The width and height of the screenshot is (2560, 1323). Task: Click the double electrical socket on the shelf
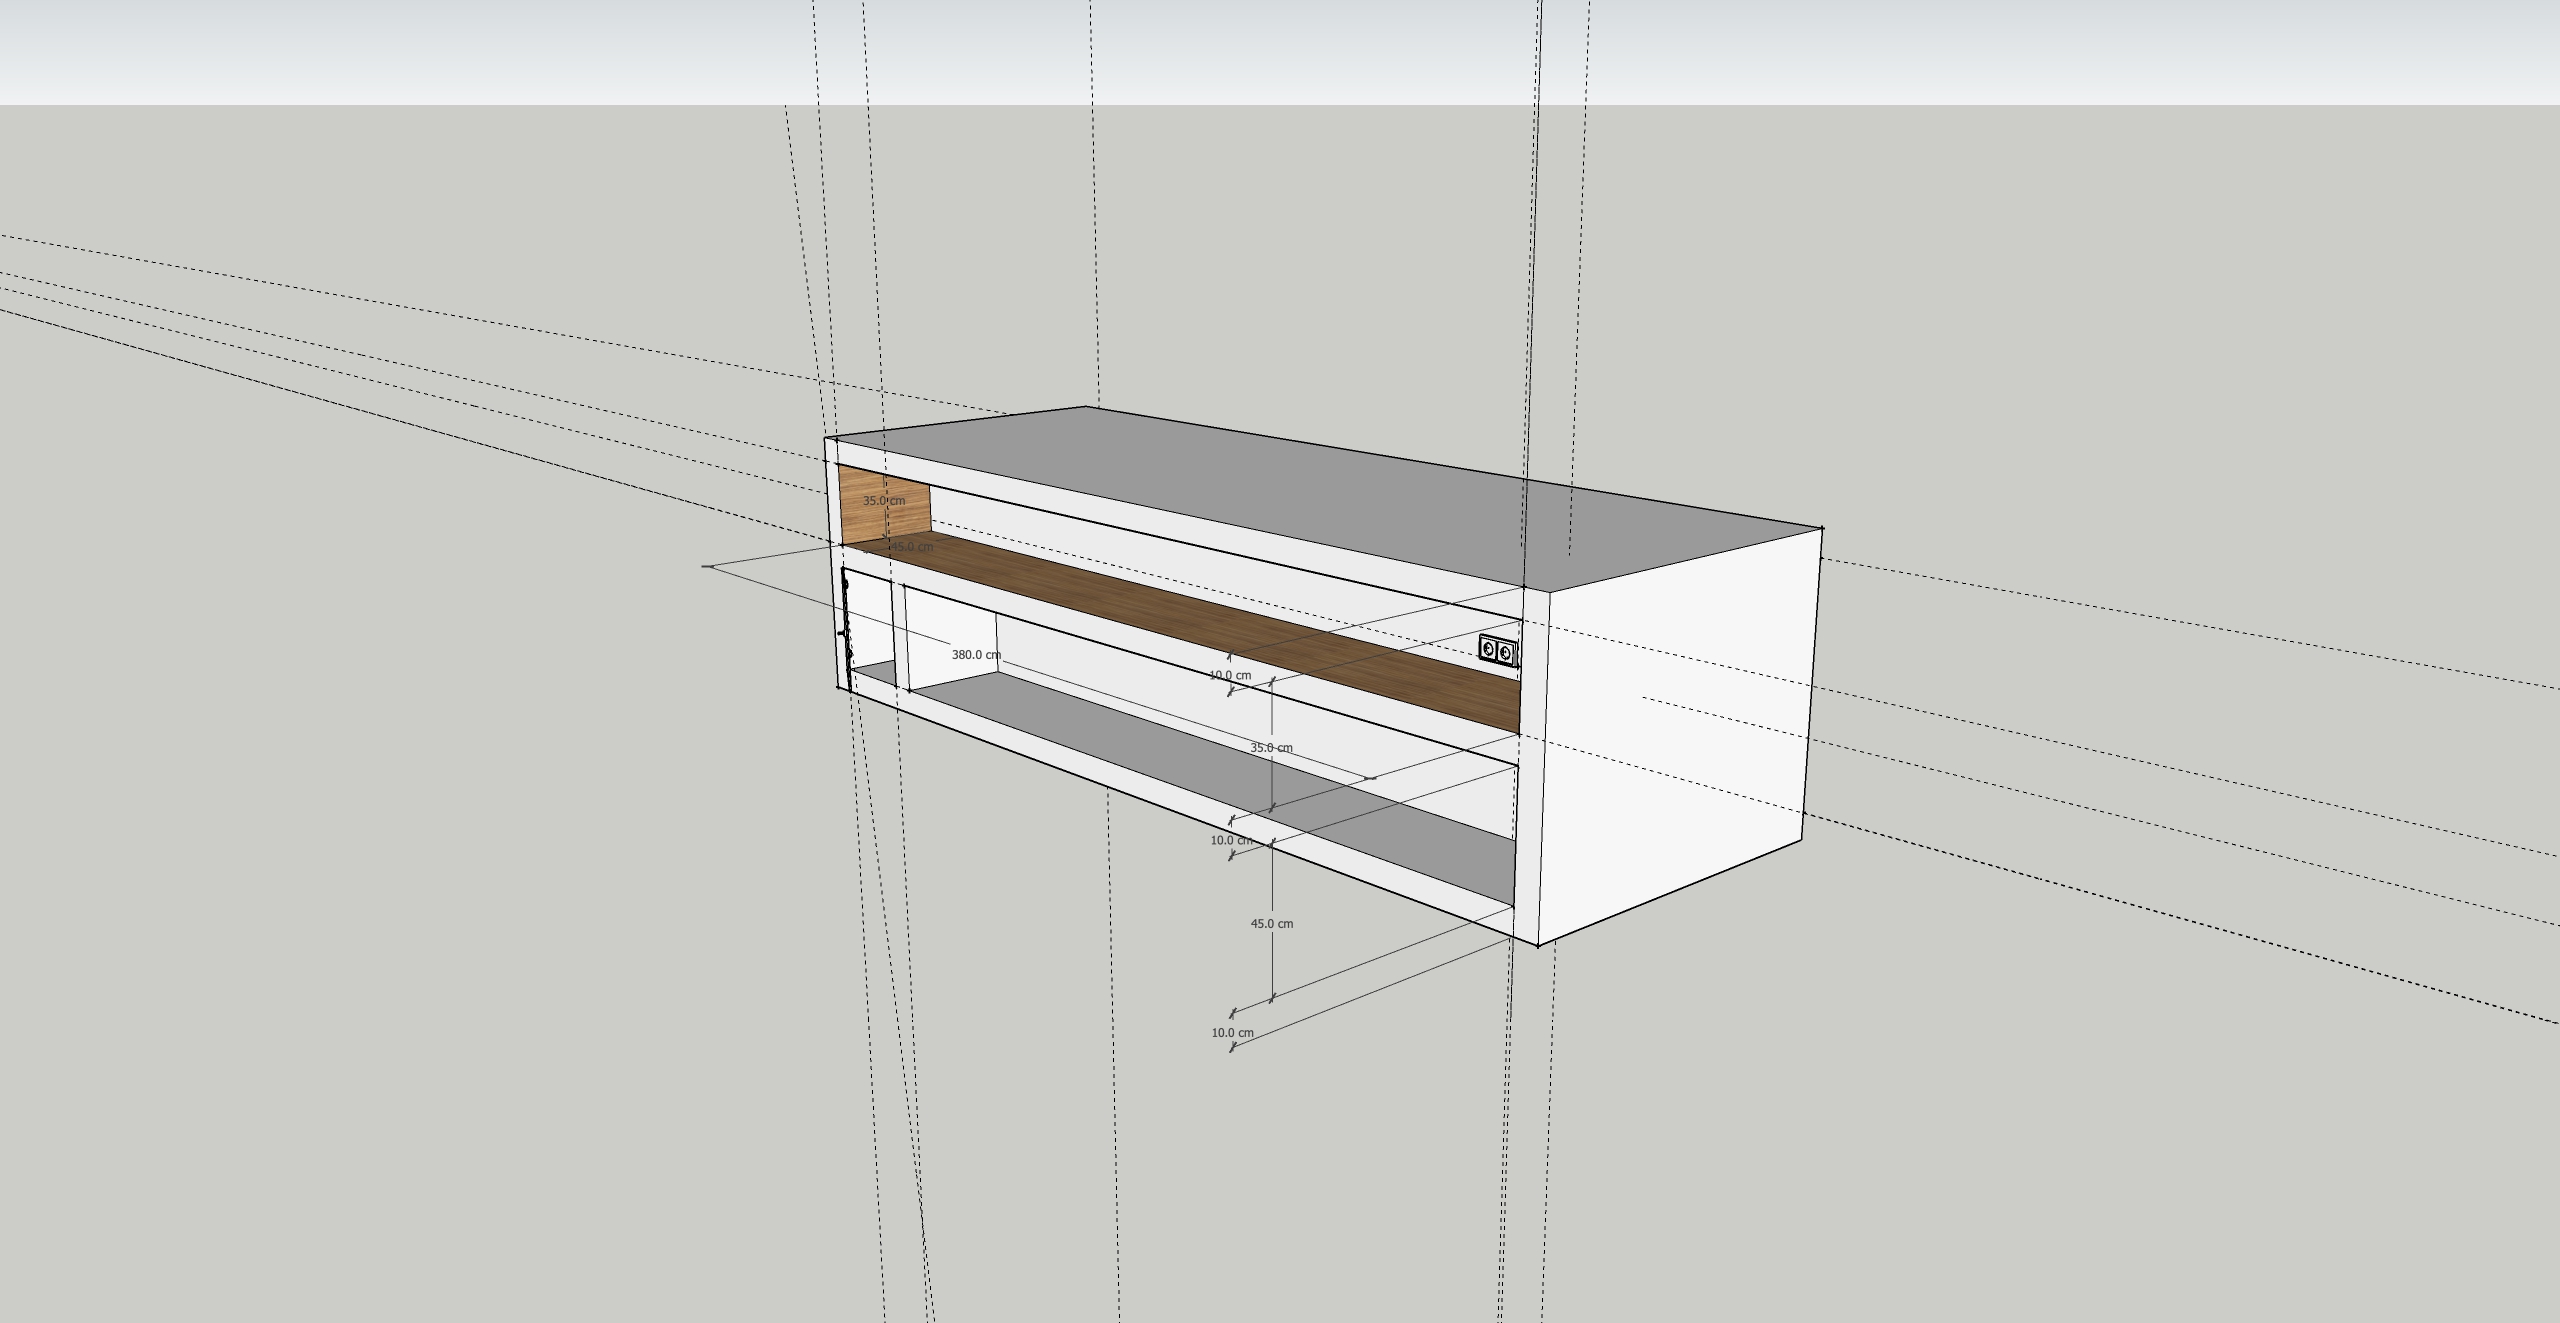point(1498,650)
